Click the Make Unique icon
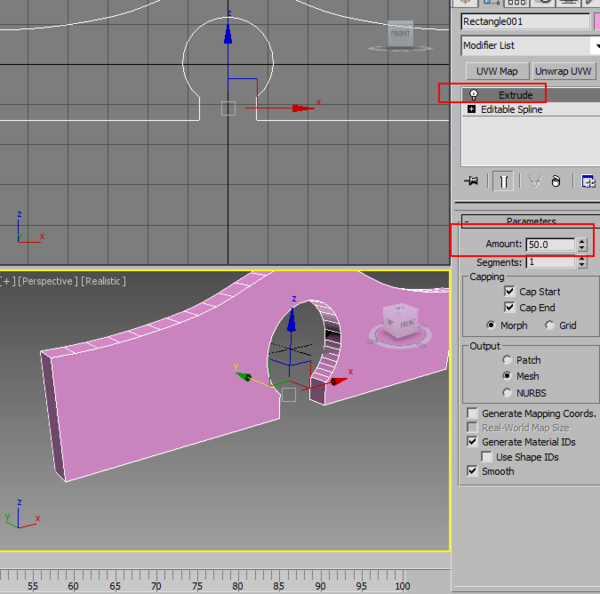The width and height of the screenshot is (600, 594). [535, 181]
